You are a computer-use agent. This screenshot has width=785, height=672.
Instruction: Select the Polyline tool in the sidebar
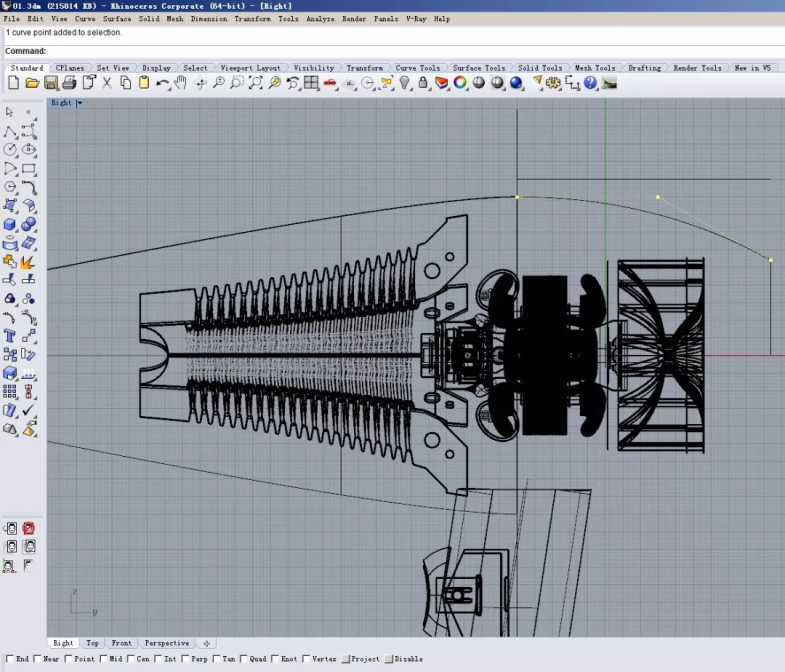pyautogui.click(x=10, y=131)
